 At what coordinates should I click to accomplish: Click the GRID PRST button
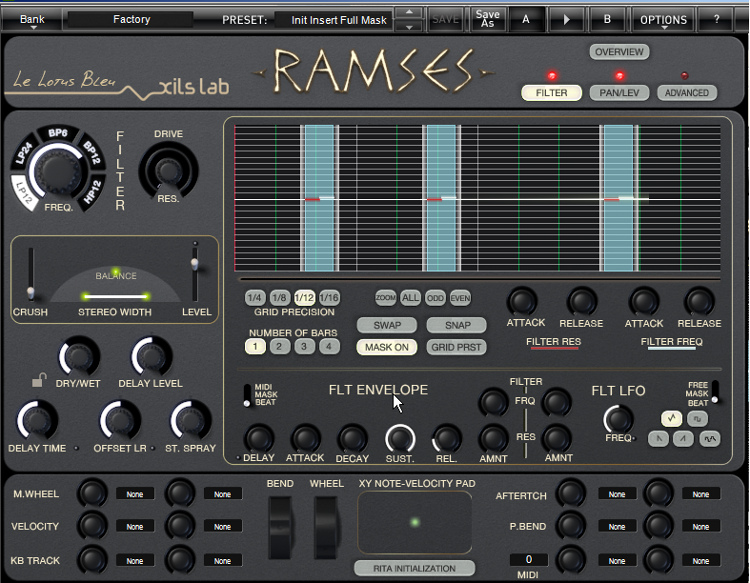click(457, 347)
